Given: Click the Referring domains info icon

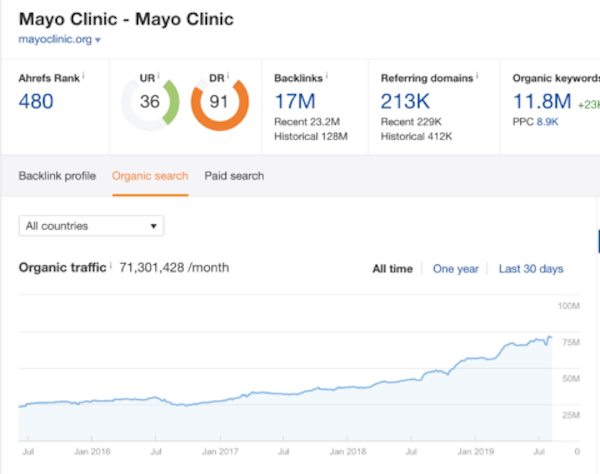Looking at the screenshot, I should pyautogui.click(x=477, y=76).
